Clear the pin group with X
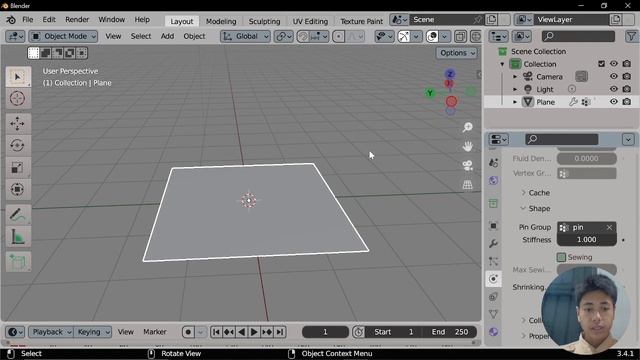The width and height of the screenshot is (640, 360). tap(609, 227)
